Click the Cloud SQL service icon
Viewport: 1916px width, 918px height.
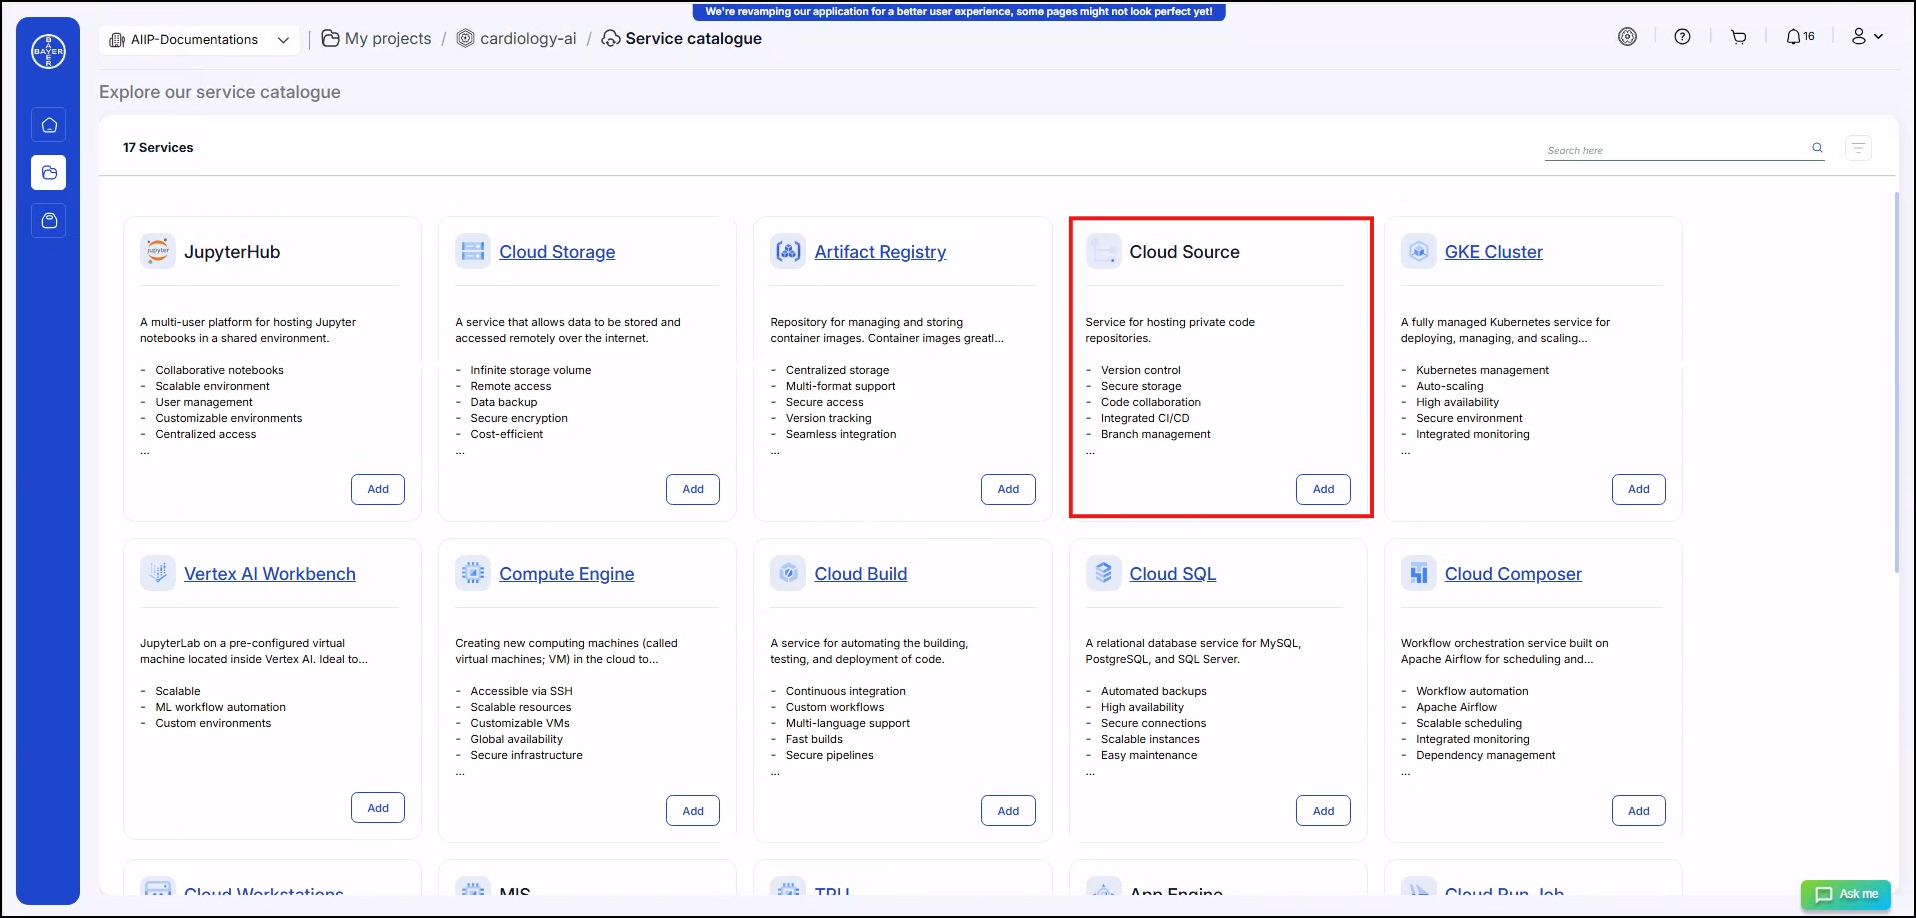pyautogui.click(x=1104, y=573)
